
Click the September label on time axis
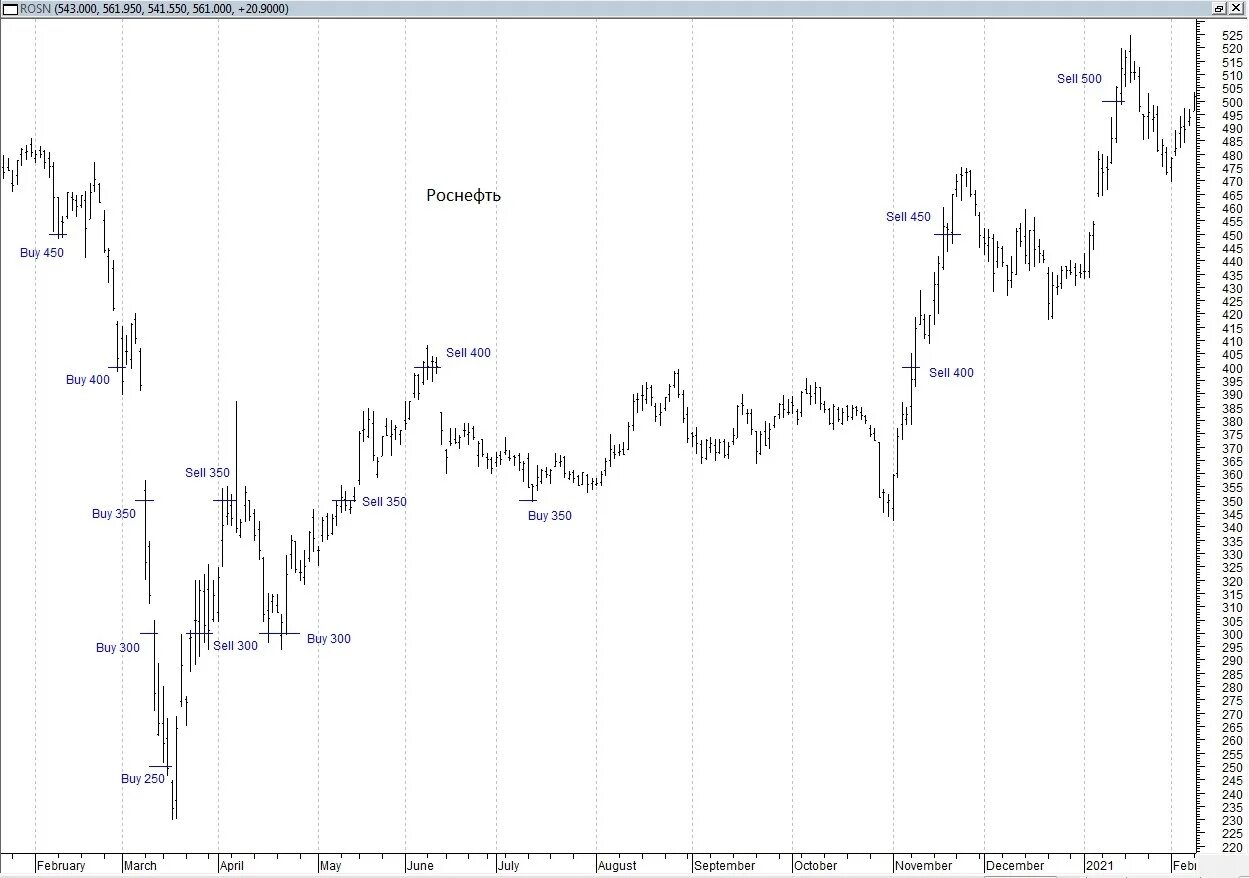(x=725, y=866)
